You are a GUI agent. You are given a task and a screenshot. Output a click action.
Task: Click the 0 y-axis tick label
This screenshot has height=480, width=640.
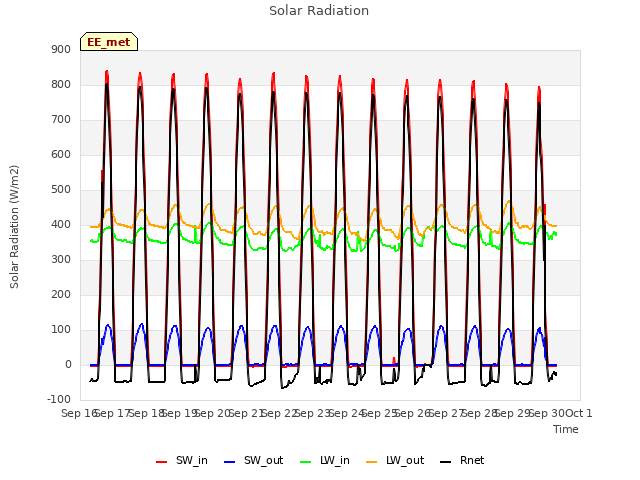[x=68, y=365]
